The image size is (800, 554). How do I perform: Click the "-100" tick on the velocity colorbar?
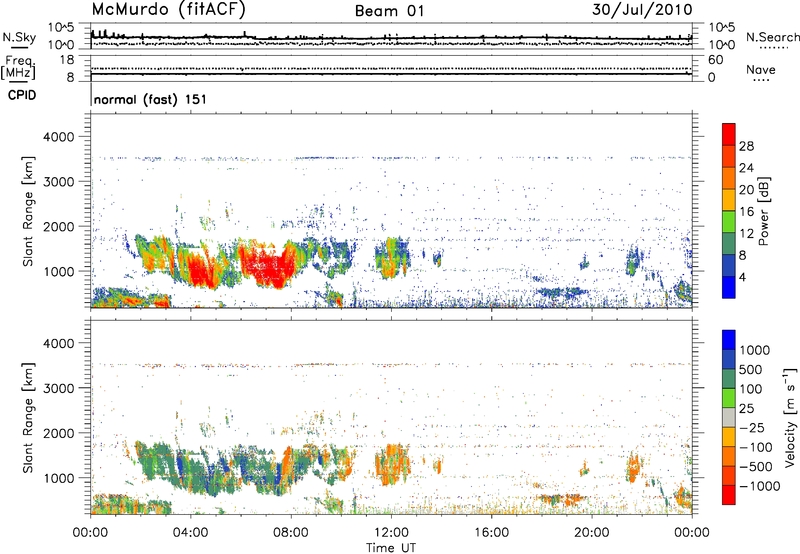tap(755, 447)
